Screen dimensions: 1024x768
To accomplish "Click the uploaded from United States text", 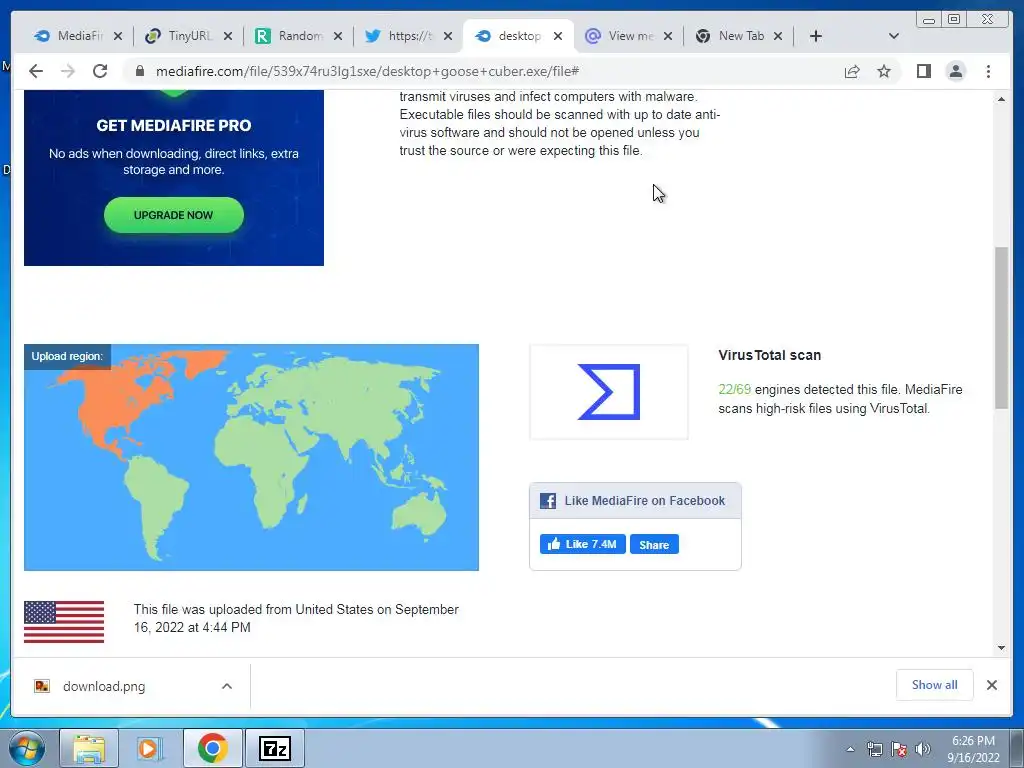I will [x=296, y=618].
